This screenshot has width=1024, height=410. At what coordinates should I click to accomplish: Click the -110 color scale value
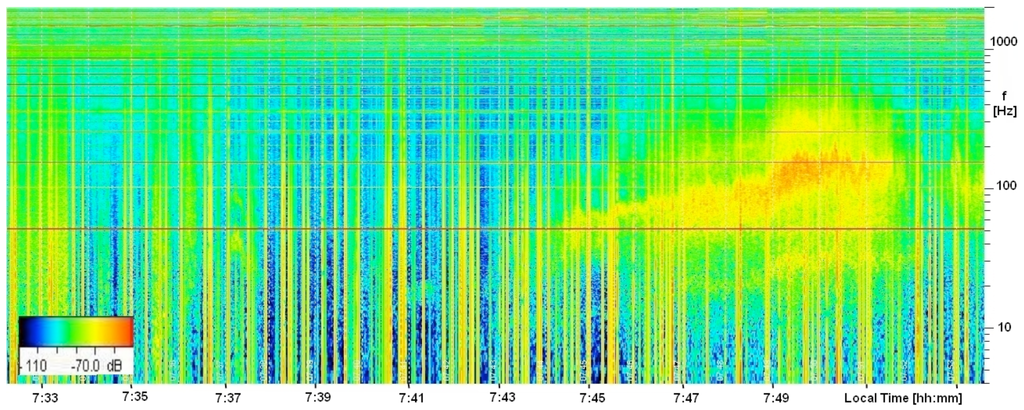click(32, 368)
